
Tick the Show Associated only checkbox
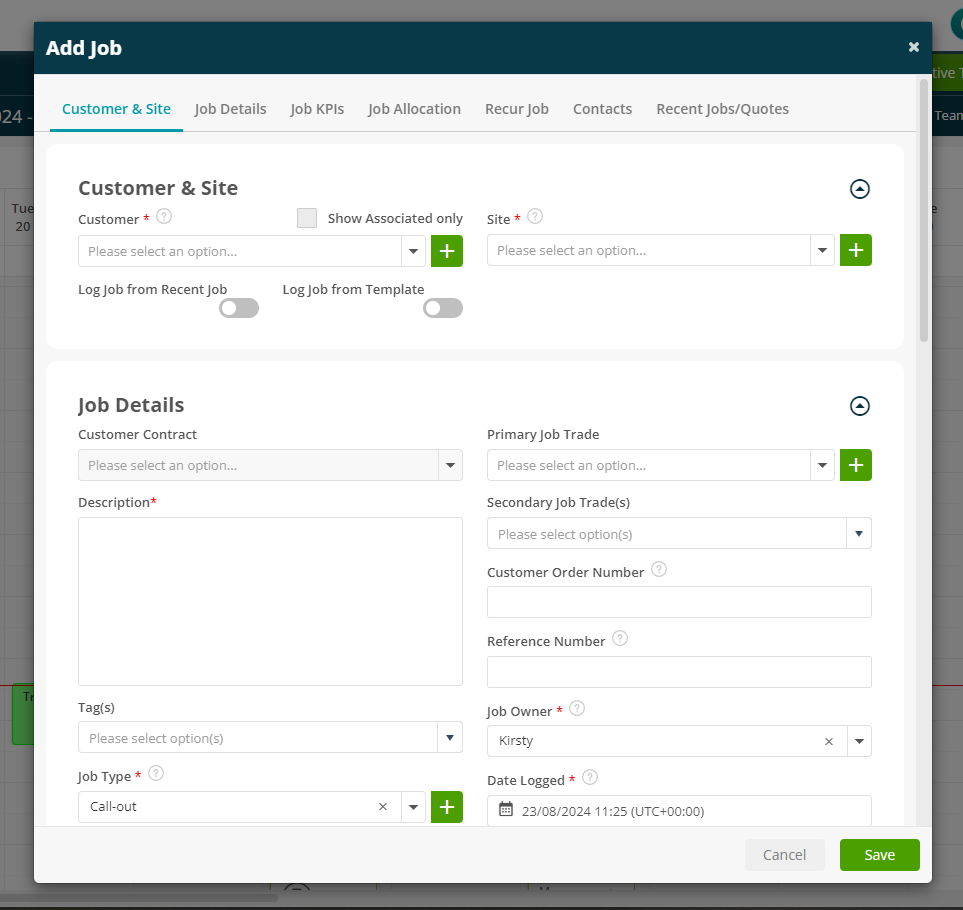click(x=307, y=218)
